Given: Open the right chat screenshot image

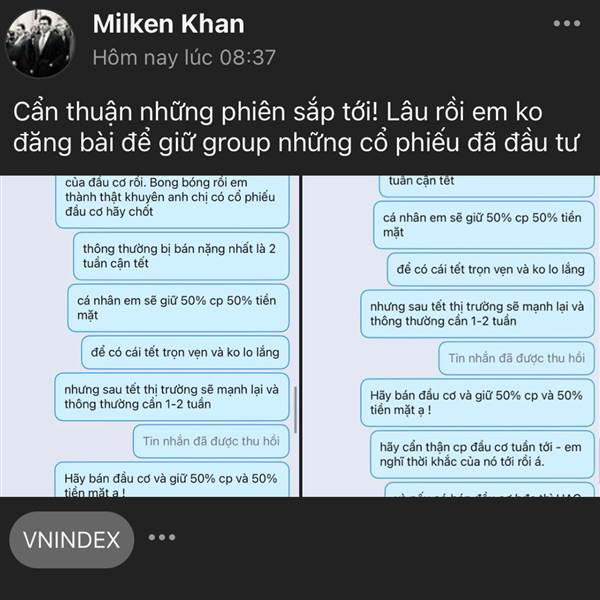Looking at the screenshot, I should 451,336.
